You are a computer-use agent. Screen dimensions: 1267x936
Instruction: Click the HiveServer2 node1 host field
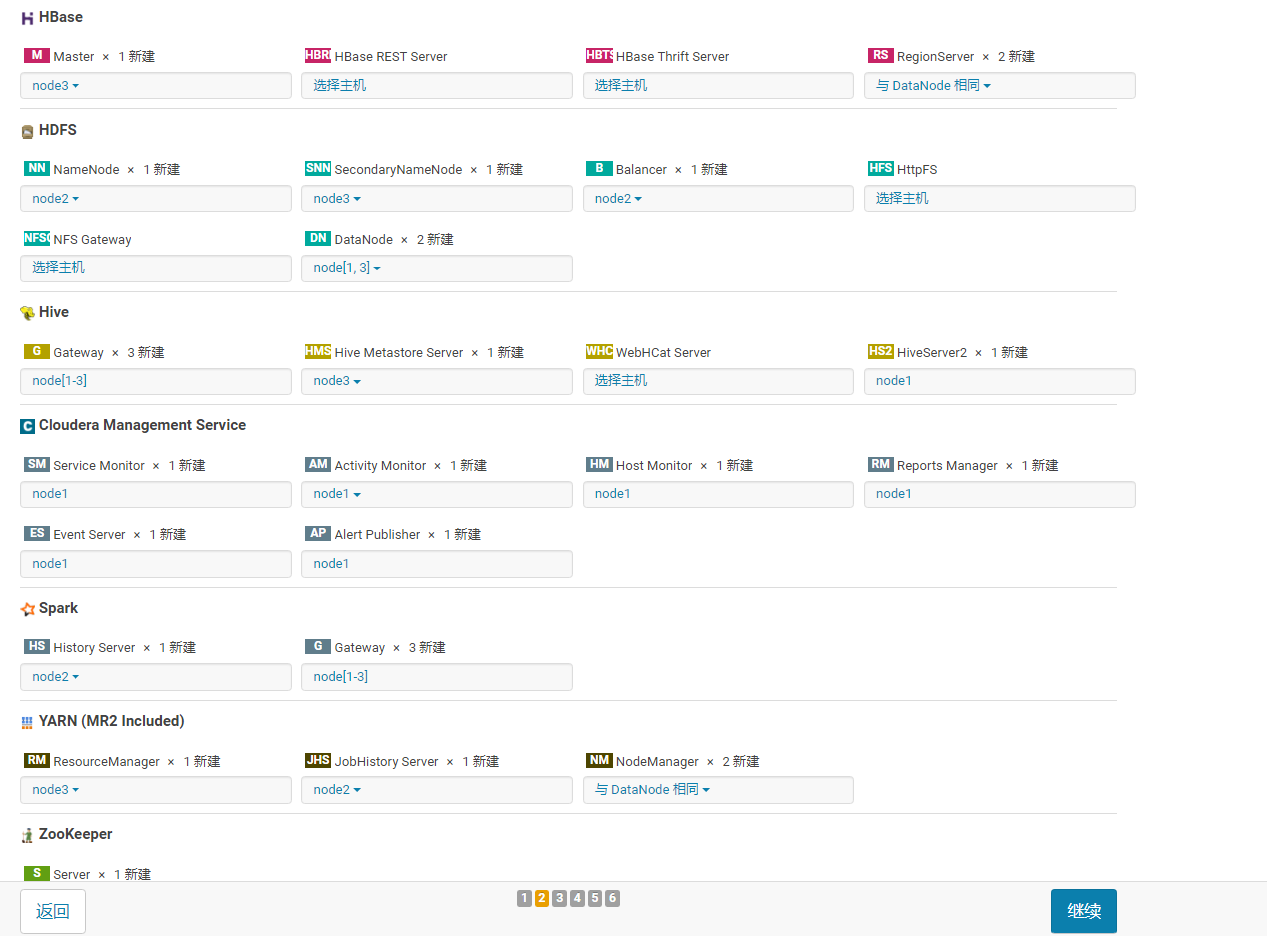(1000, 381)
